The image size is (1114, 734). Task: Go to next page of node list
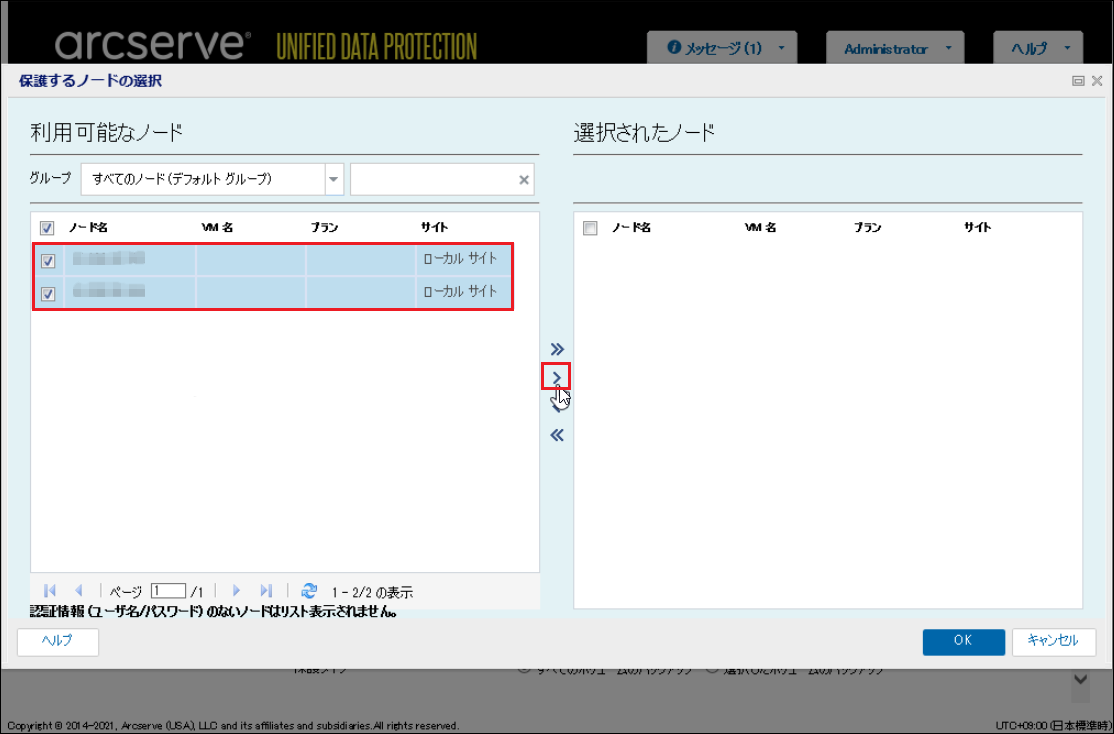click(x=237, y=591)
